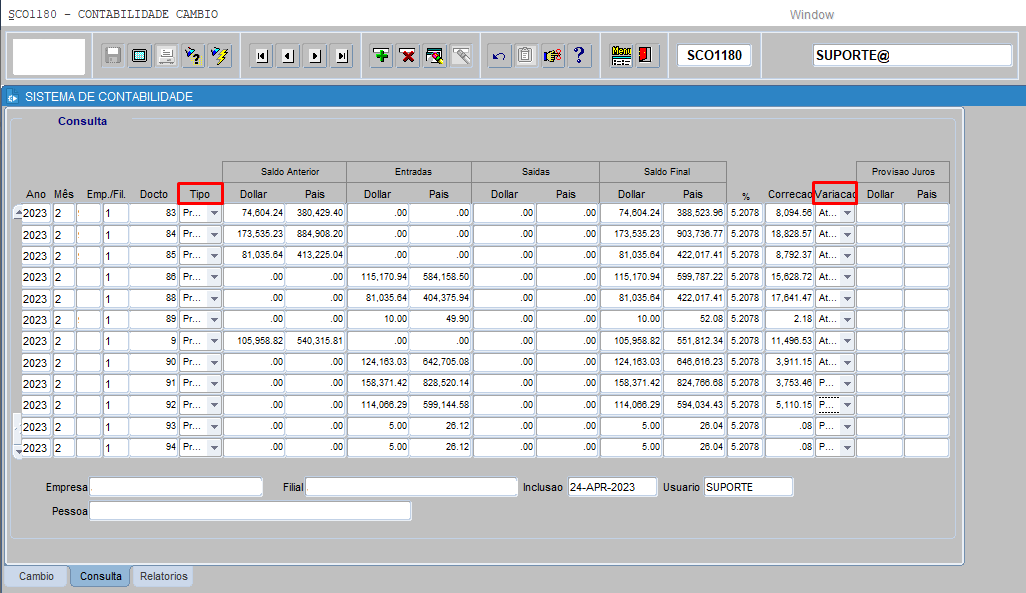Click Entradas Pais value 404,375.94
1026x593 pixels.
440,298
